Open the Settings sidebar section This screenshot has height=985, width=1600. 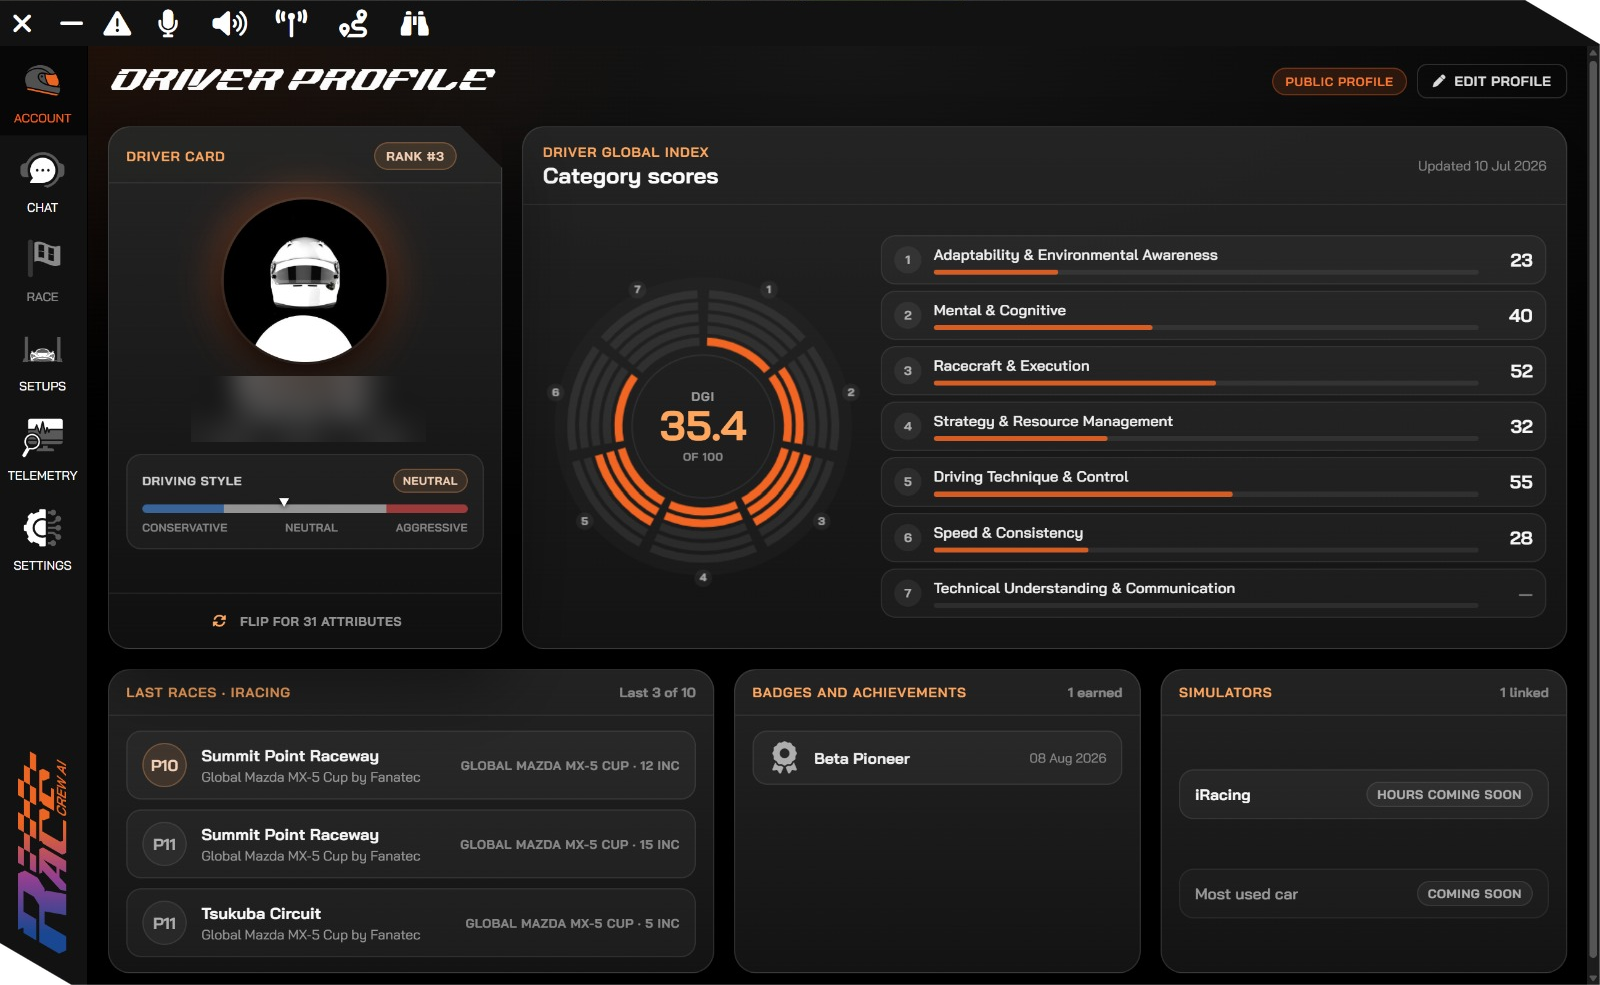(x=42, y=541)
